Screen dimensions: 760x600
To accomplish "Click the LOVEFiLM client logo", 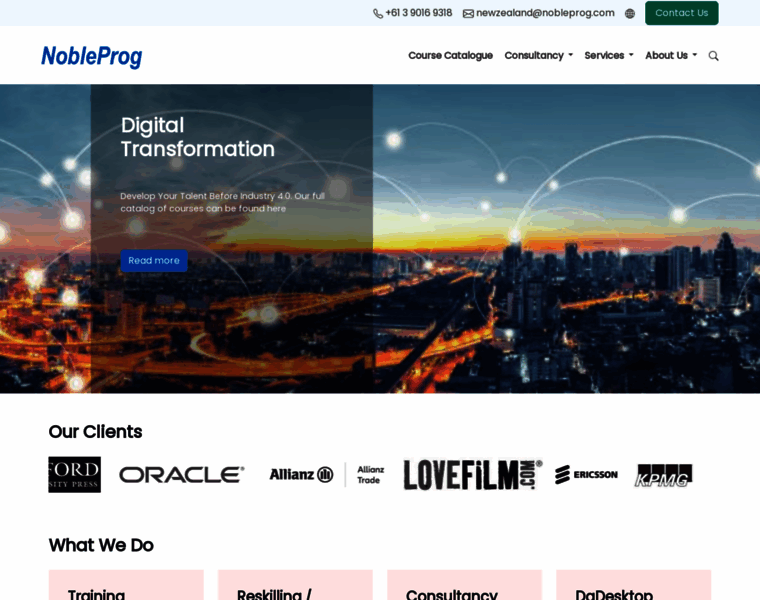I will tap(473, 474).
